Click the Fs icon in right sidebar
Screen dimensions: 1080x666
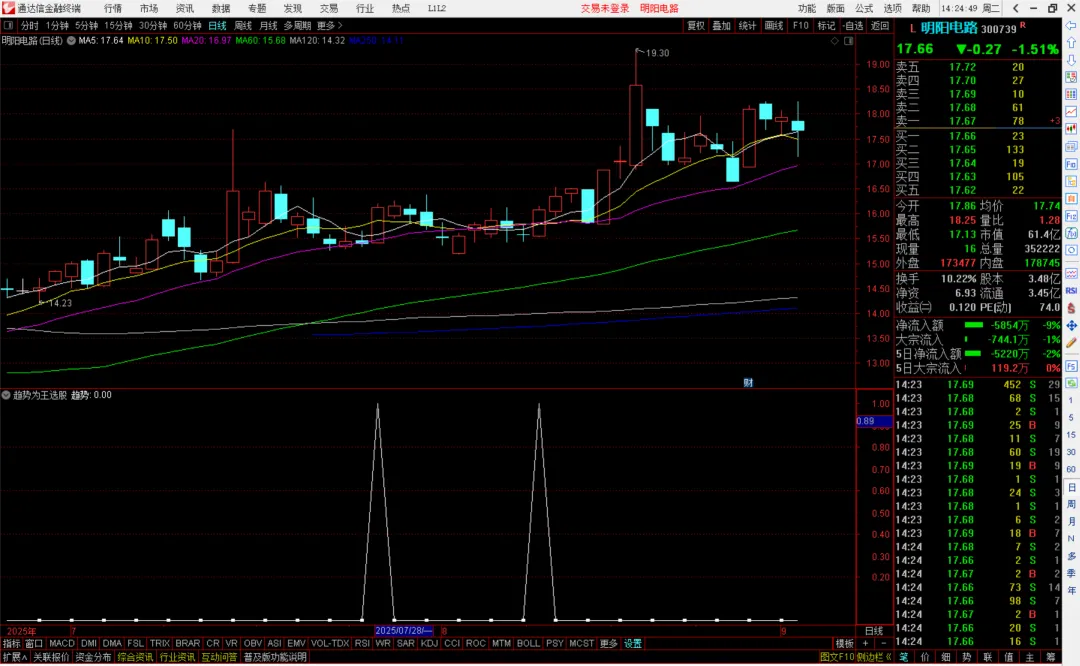(x=1071, y=366)
